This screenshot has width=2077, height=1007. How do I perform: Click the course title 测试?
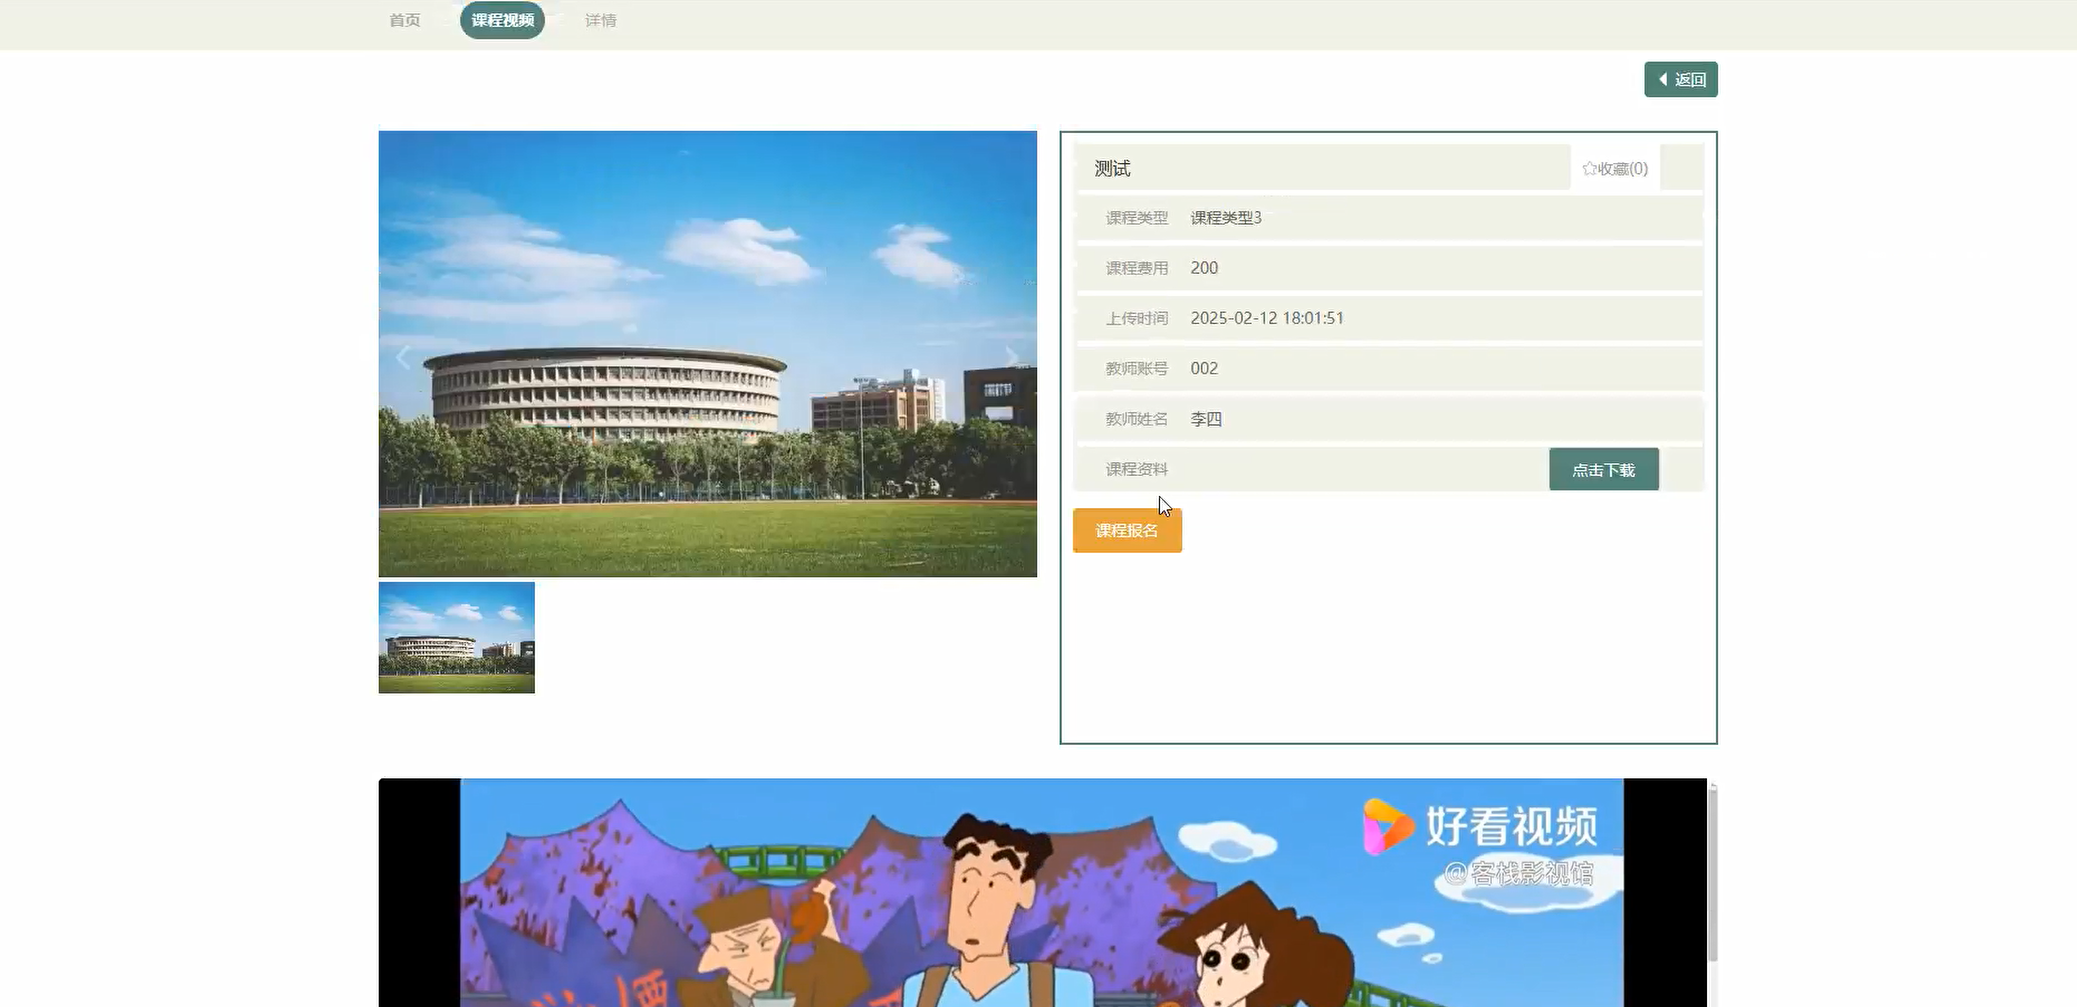point(1110,168)
